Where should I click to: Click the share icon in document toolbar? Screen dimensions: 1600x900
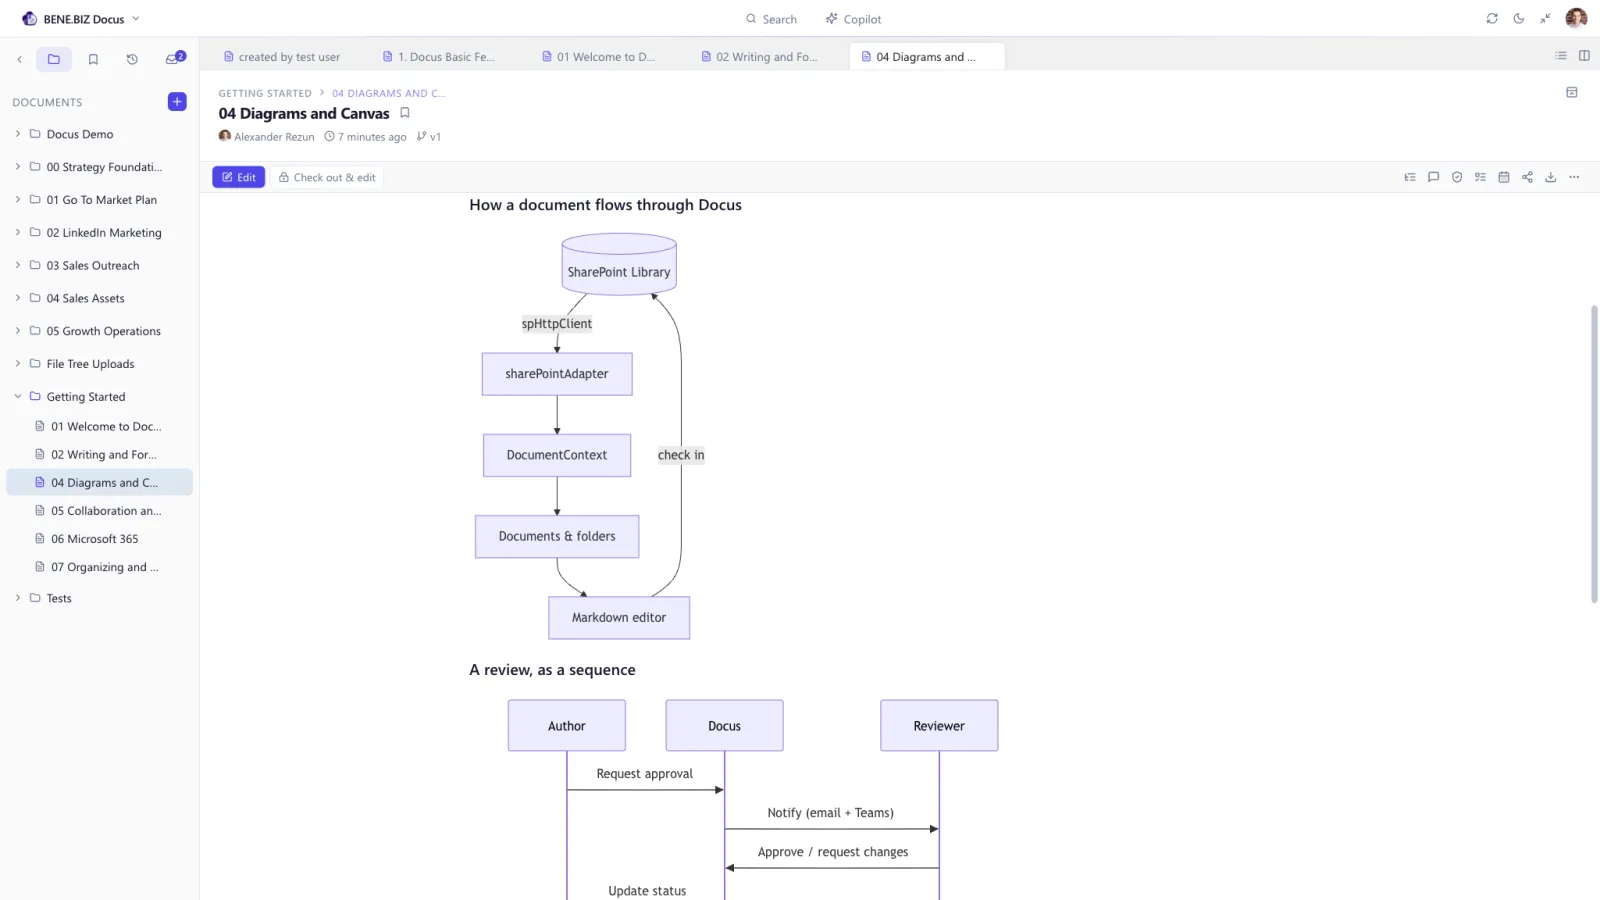(x=1527, y=177)
